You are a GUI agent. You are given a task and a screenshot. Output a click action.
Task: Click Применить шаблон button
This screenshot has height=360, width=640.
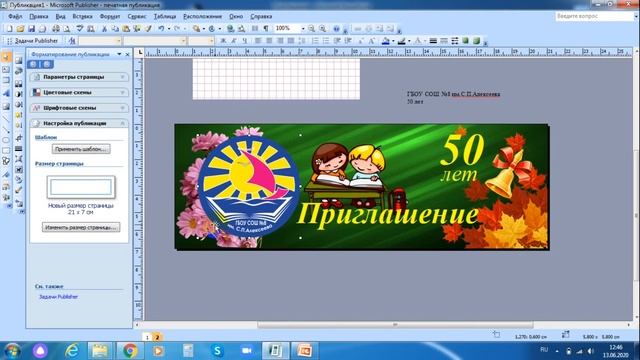[x=81, y=149]
